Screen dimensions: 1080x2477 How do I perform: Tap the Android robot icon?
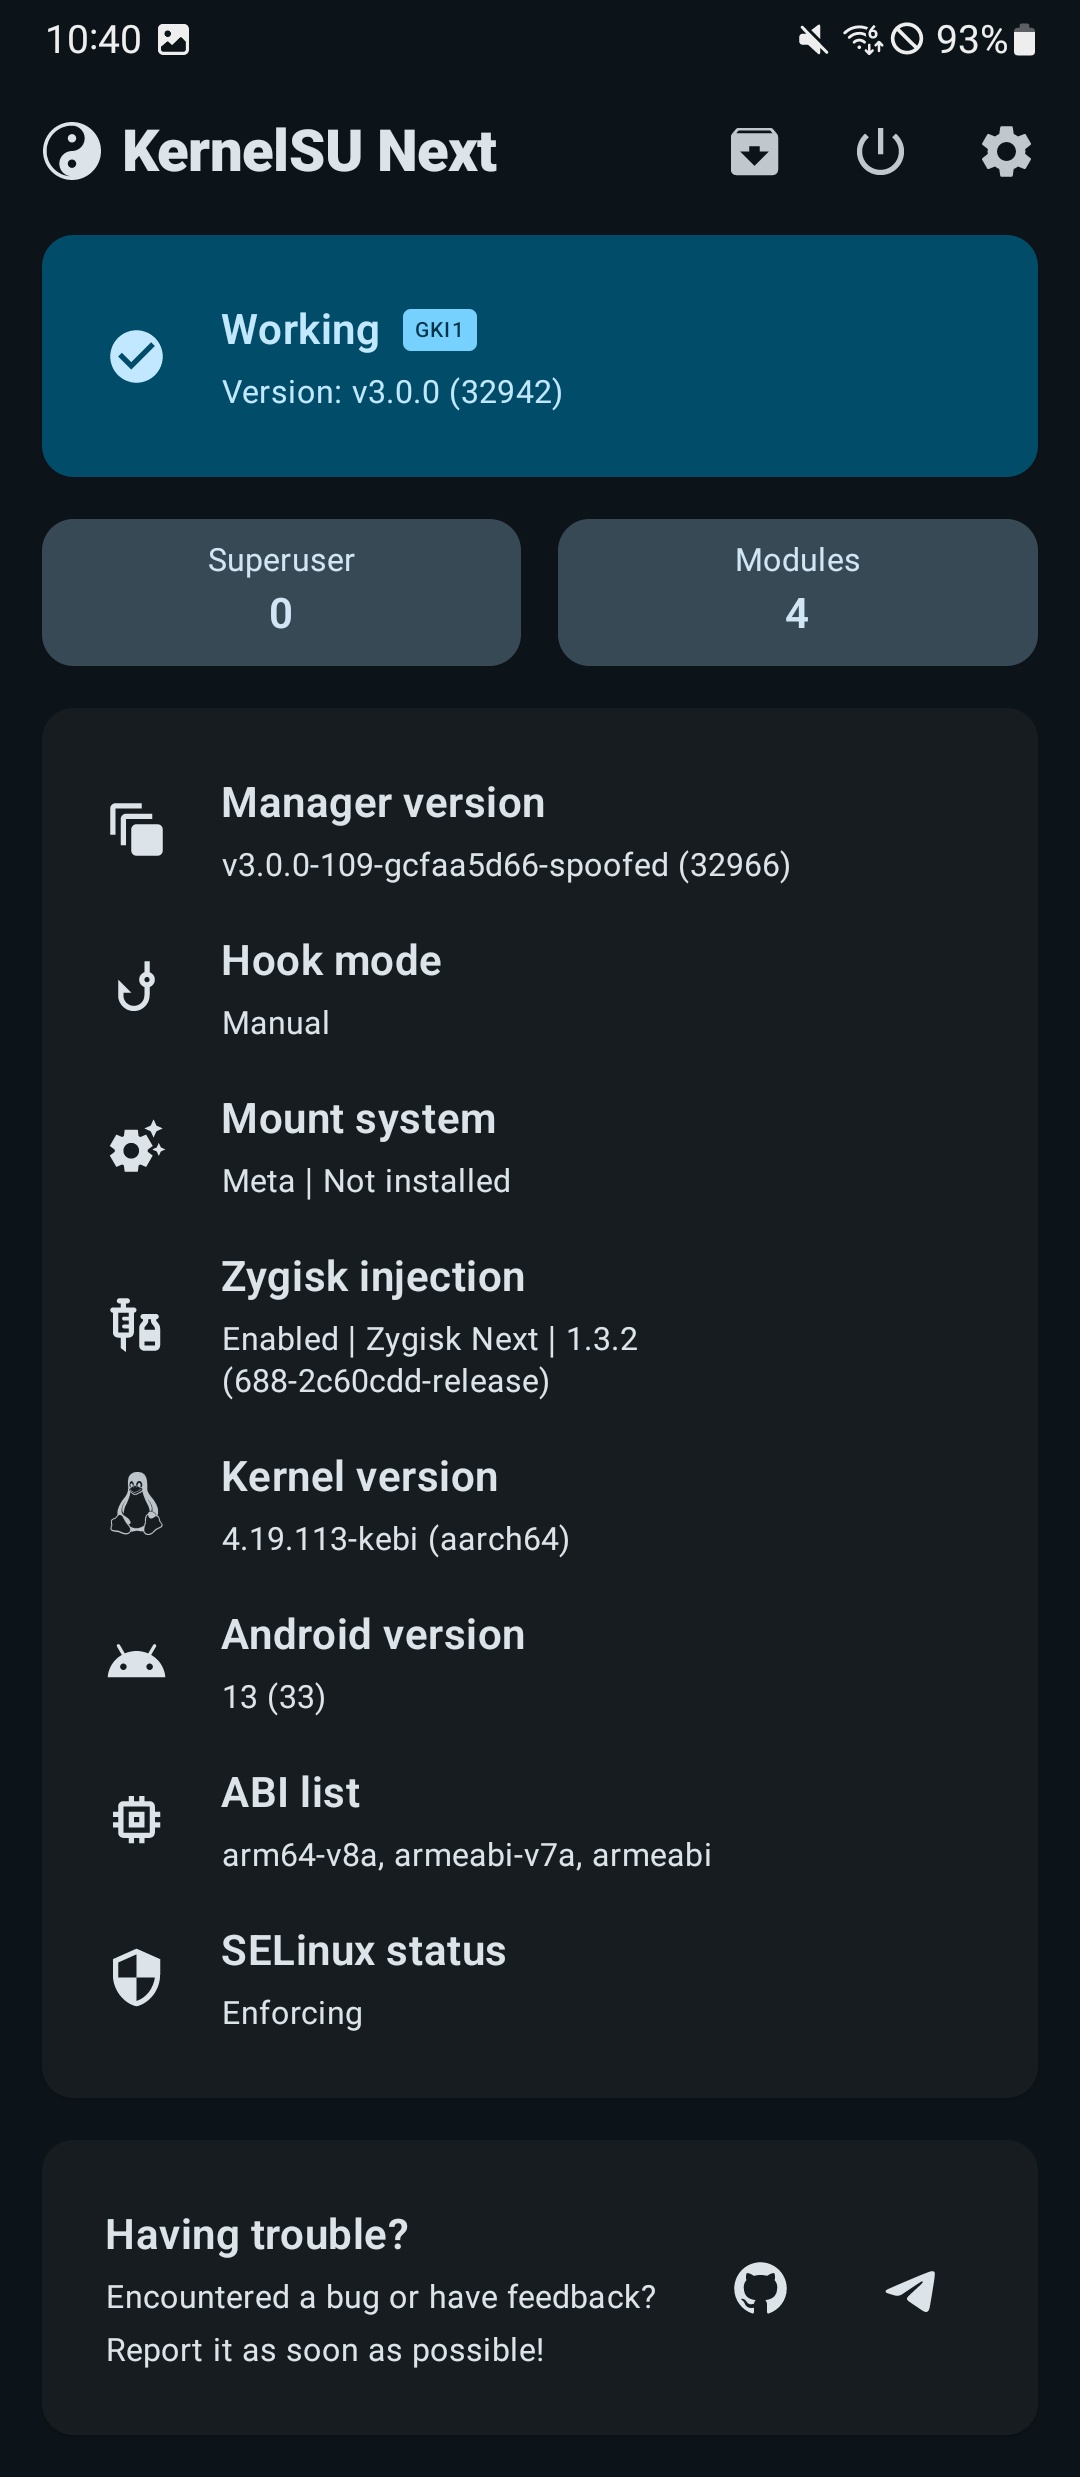136,1661
